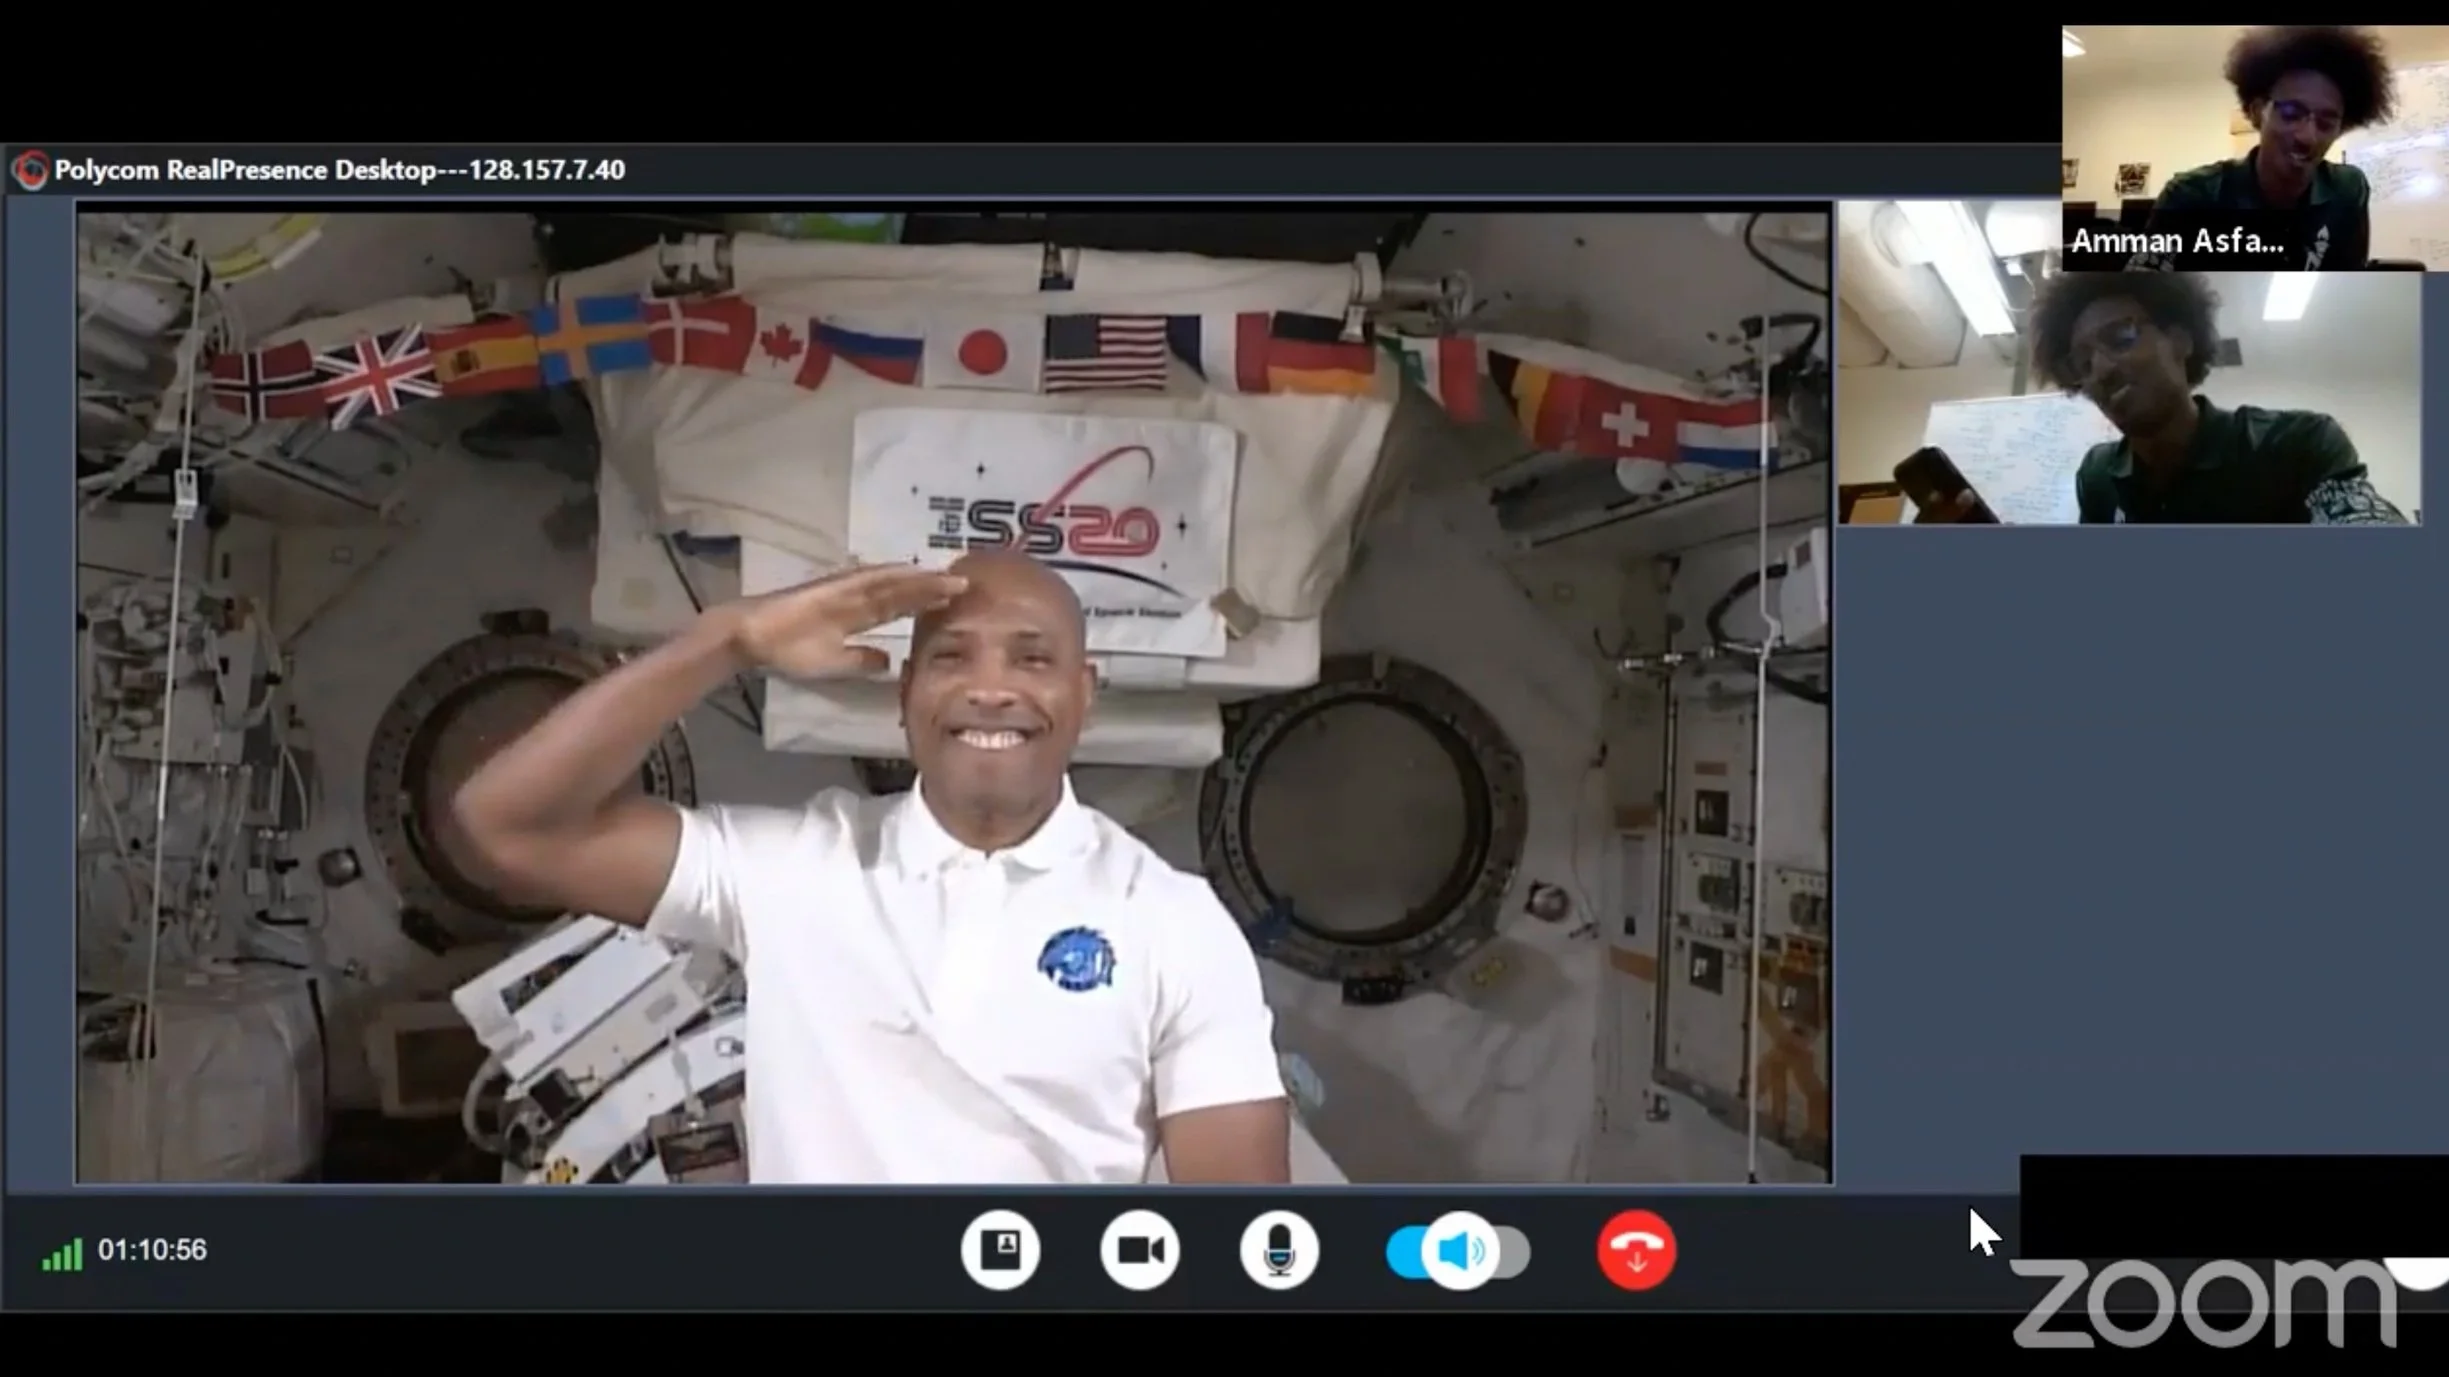Viewport: 2449px width, 1377px height.
Task: Click the Polycom RealPresence logo icon
Action: [x=31, y=170]
